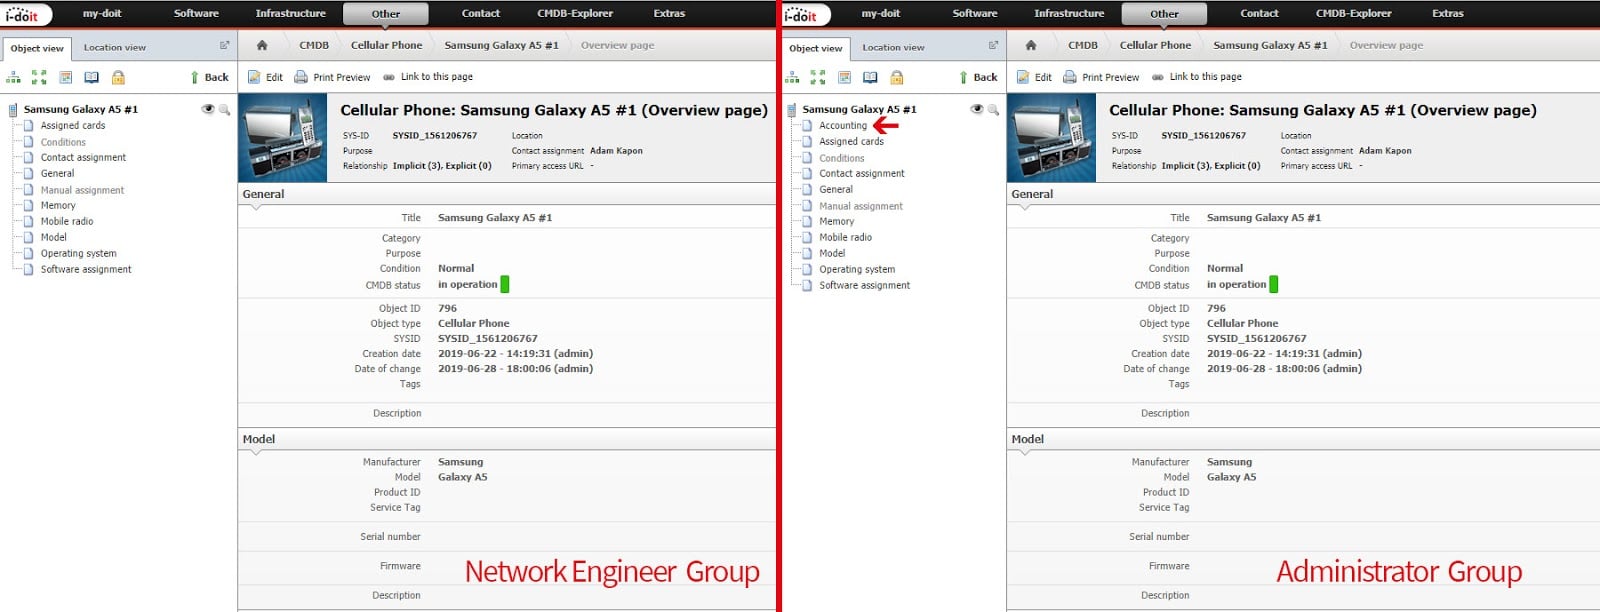Open Memory category in right screenshot tree
This screenshot has width=1600, height=612.
pos(837,222)
